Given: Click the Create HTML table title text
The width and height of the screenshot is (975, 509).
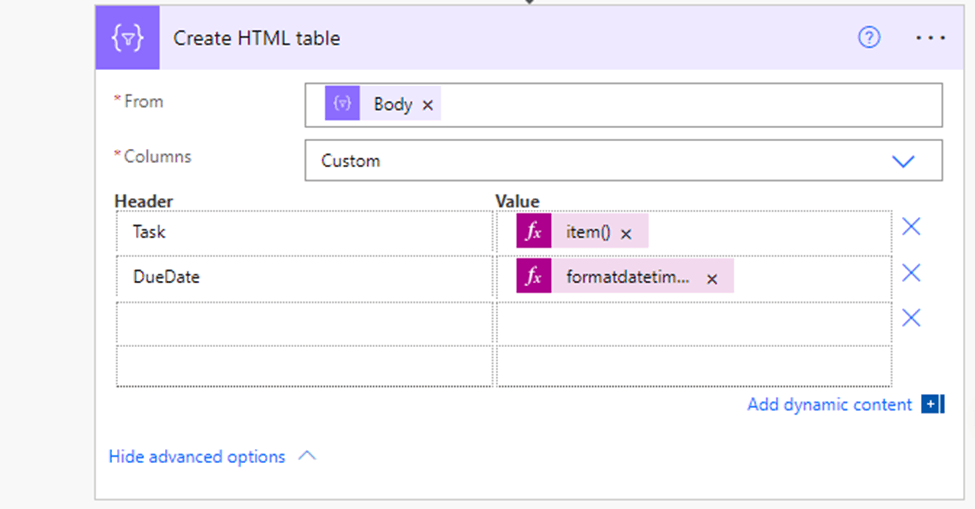Looking at the screenshot, I should pyautogui.click(x=257, y=39).
